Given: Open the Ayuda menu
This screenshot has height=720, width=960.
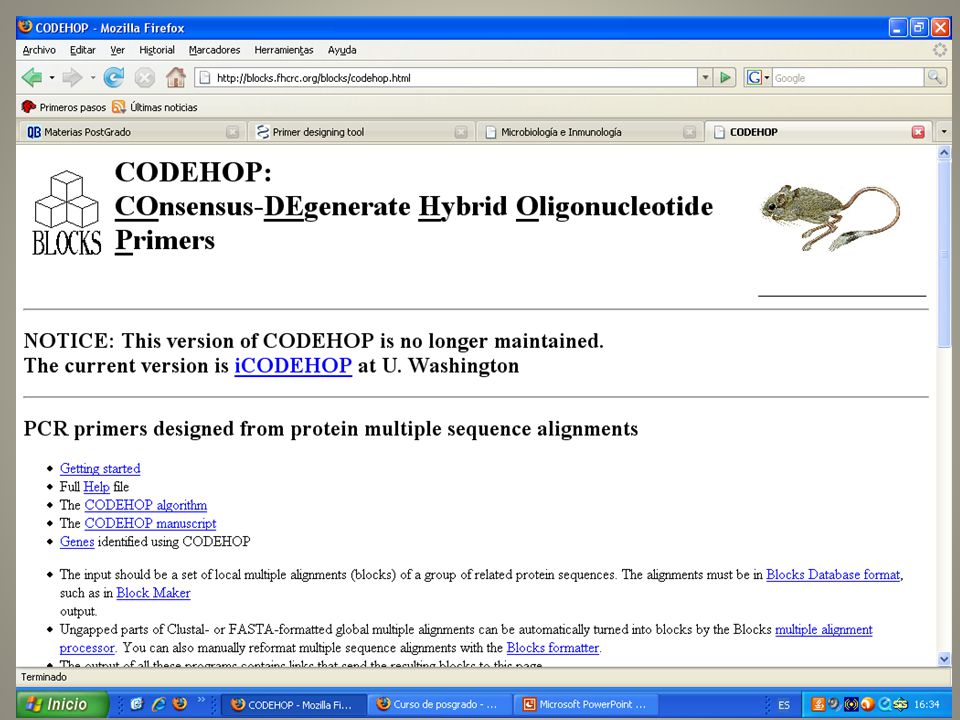Looking at the screenshot, I should pyautogui.click(x=342, y=50).
